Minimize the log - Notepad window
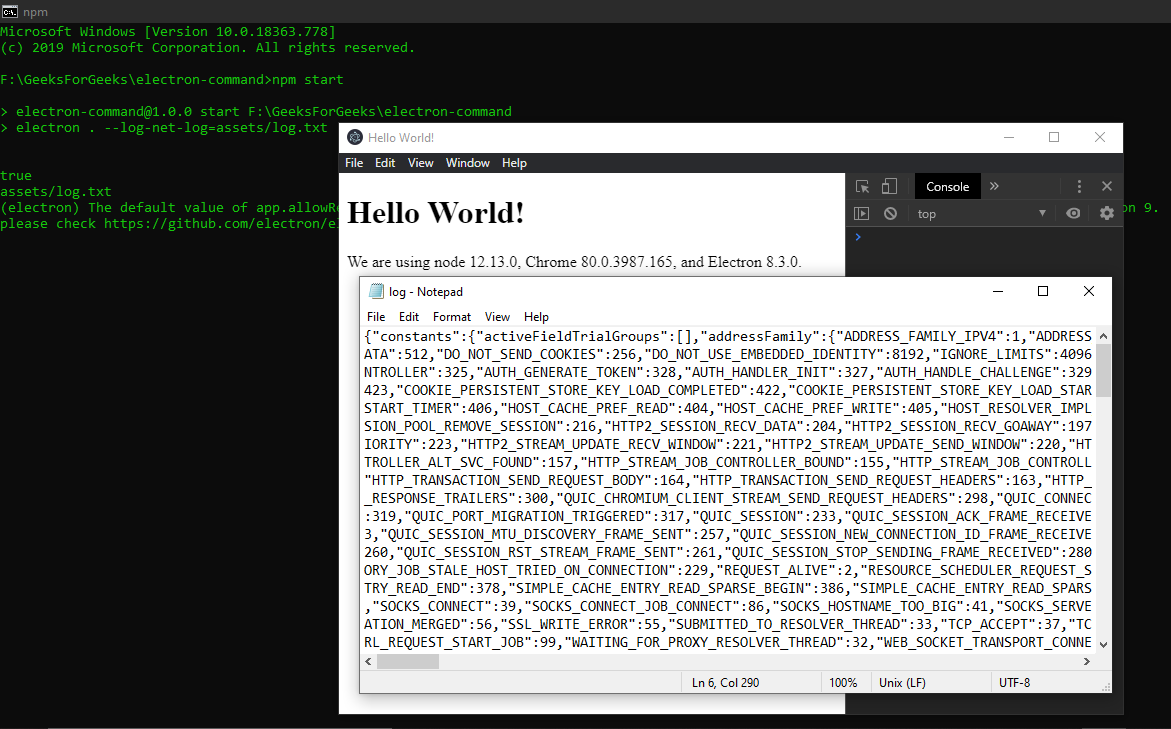Viewport: 1171px width, 729px height. pyautogui.click(x=998, y=291)
